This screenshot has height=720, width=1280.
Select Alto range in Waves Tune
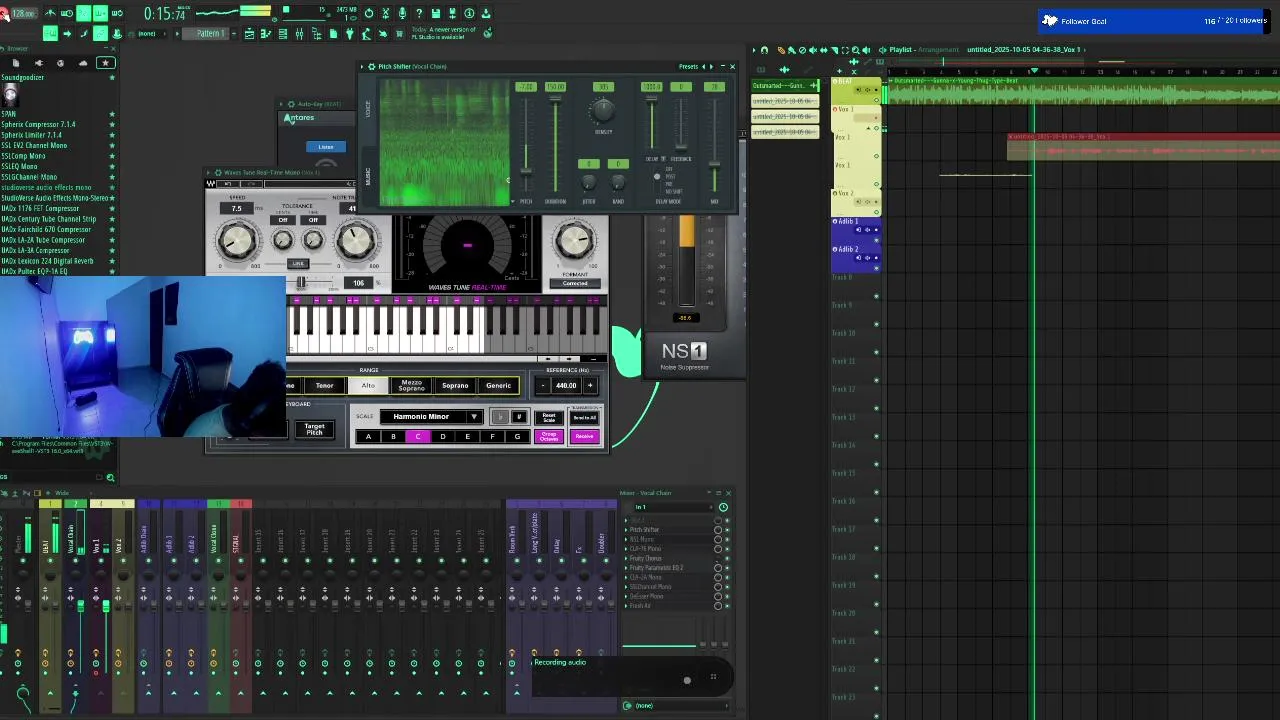click(368, 386)
